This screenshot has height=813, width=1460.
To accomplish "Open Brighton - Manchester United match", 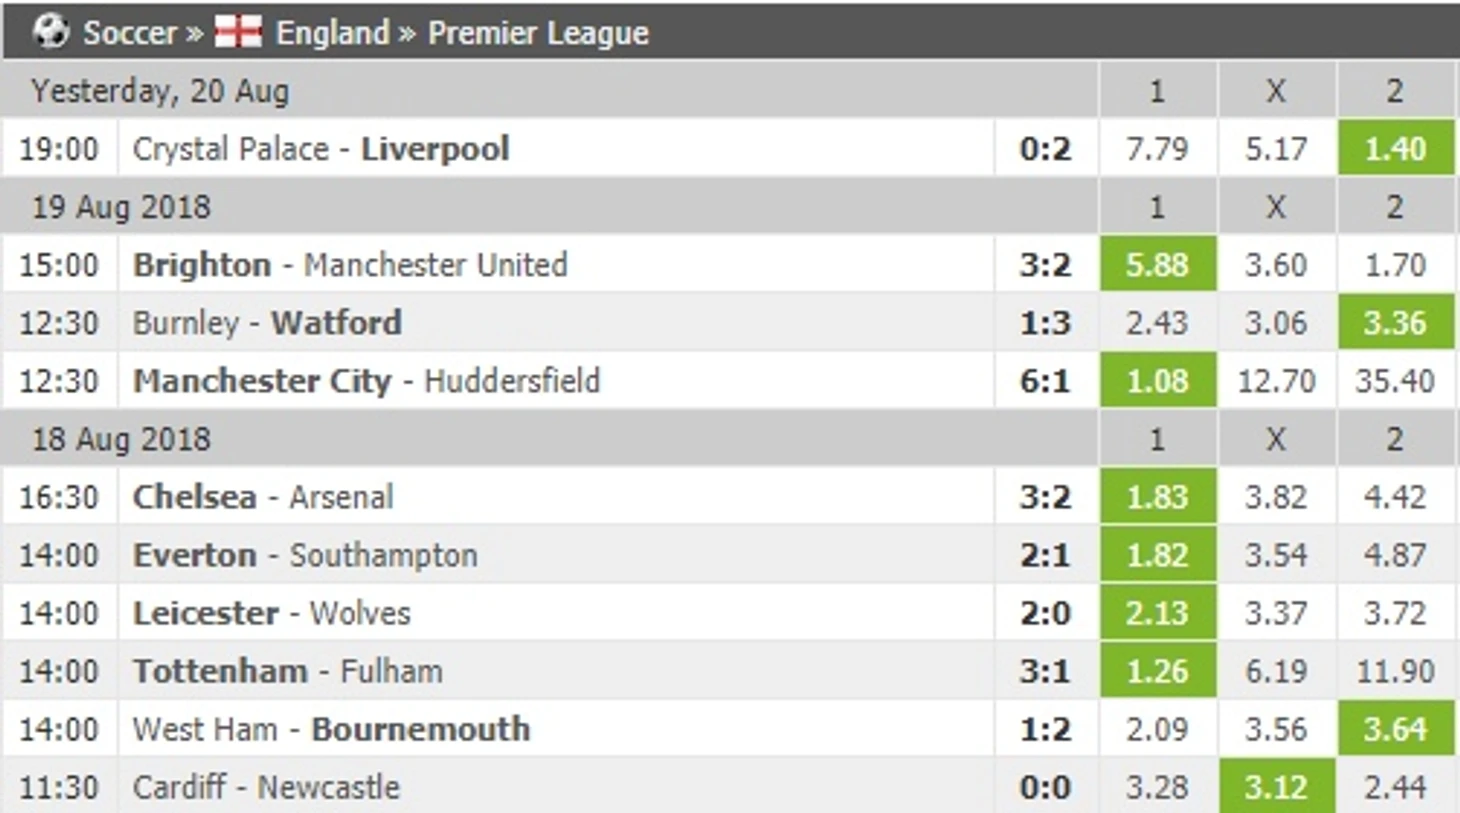I will click(x=350, y=265).
